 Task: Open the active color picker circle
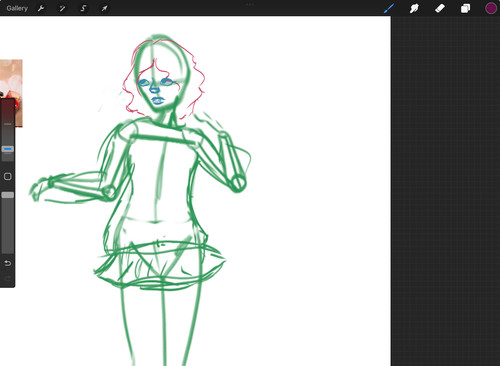(x=491, y=8)
